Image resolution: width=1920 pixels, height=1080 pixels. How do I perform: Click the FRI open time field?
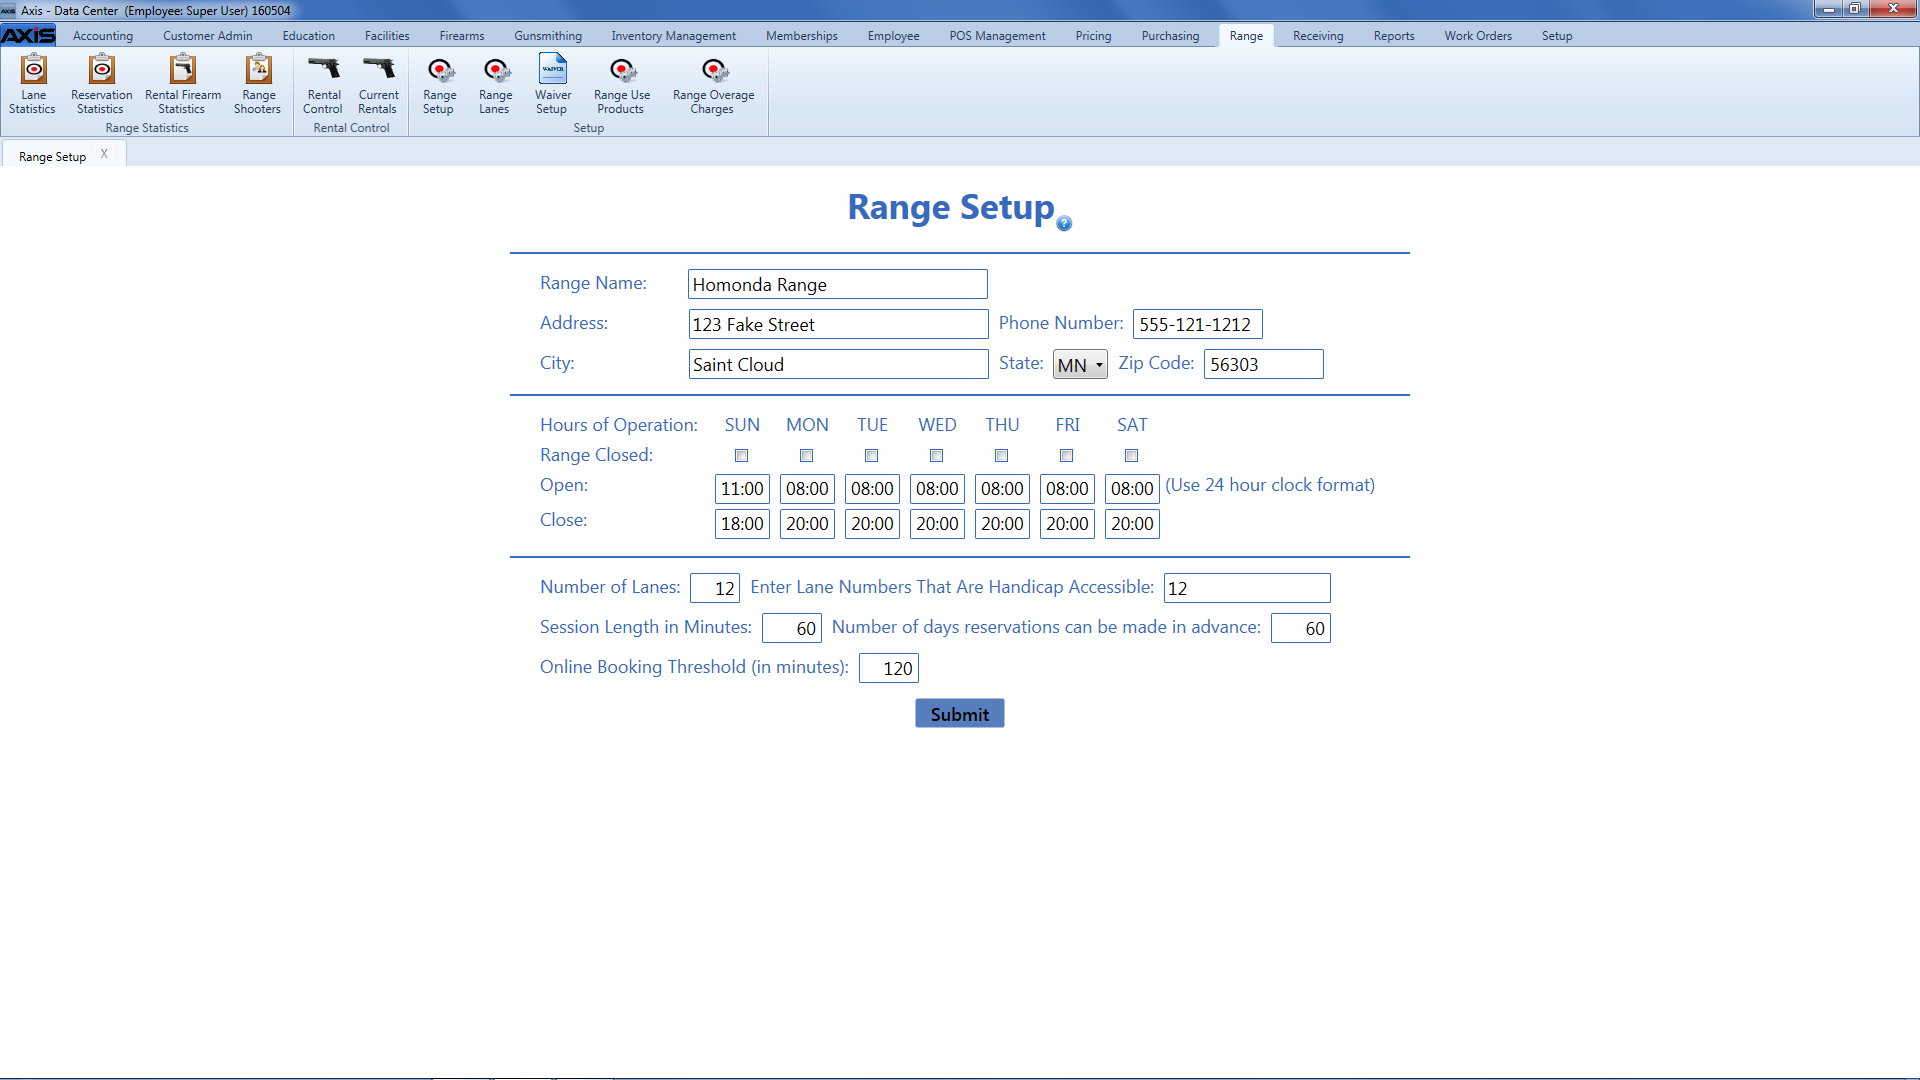[1067, 489]
